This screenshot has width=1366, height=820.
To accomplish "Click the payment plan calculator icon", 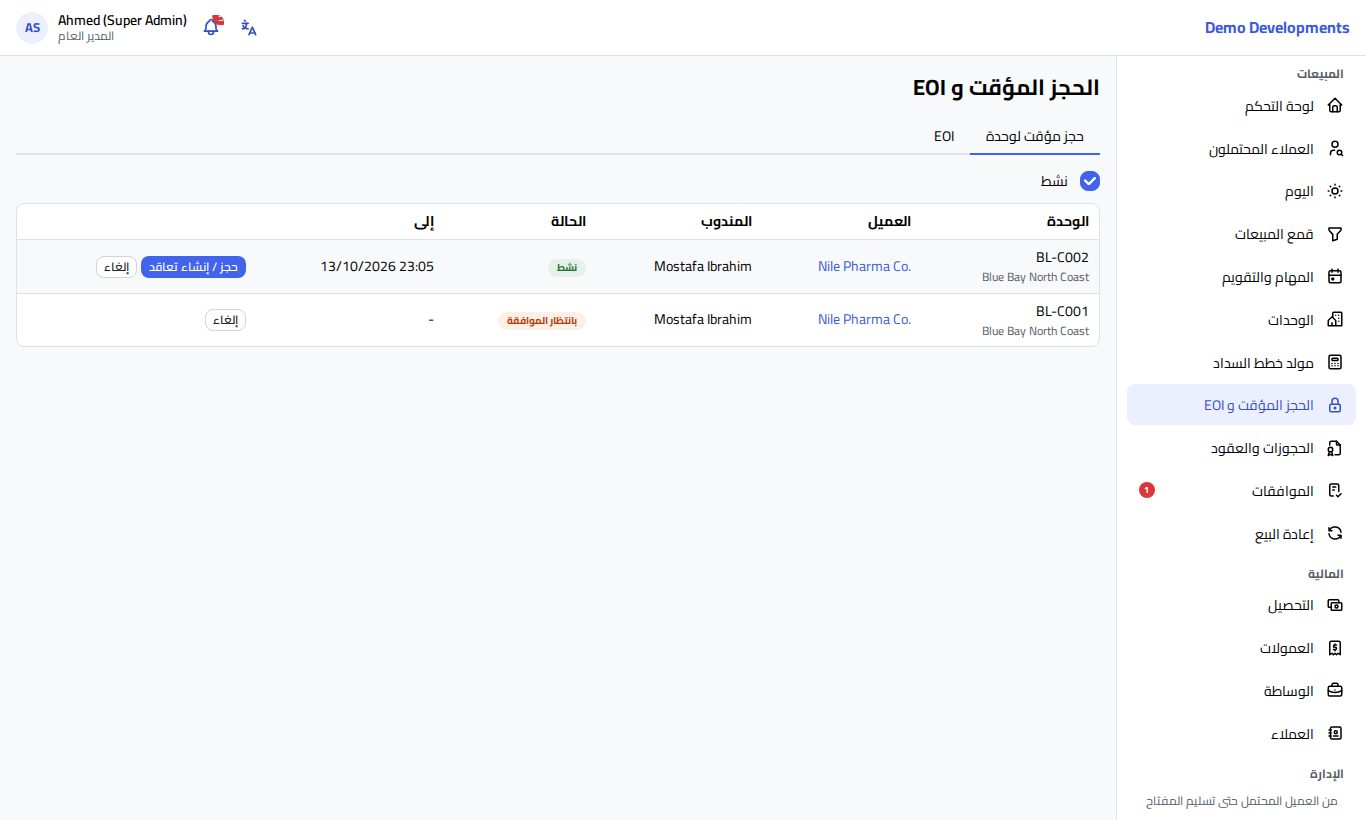I will click(x=1334, y=362).
